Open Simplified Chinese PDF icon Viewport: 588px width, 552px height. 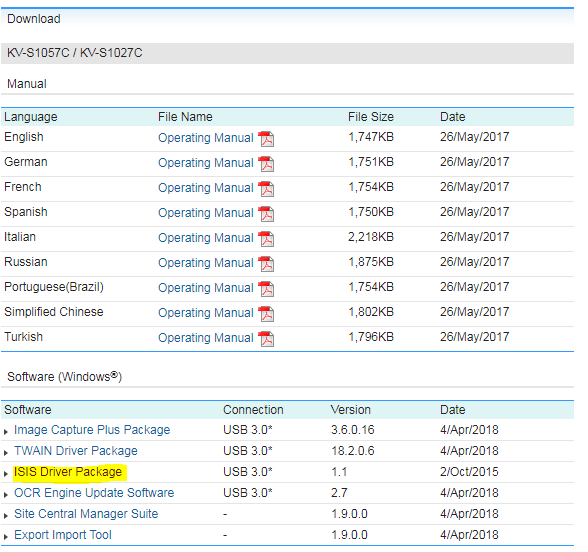coord(266,314)
